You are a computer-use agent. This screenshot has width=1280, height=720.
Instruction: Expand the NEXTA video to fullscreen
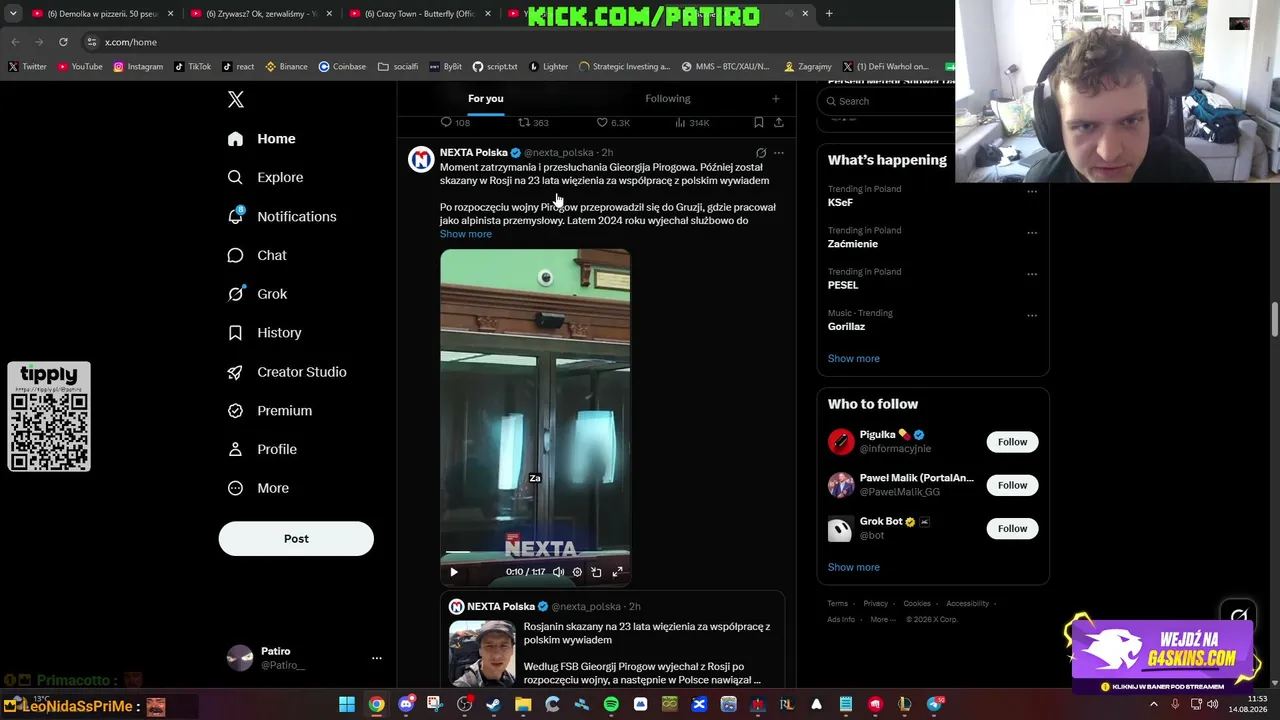coord(617,572)
